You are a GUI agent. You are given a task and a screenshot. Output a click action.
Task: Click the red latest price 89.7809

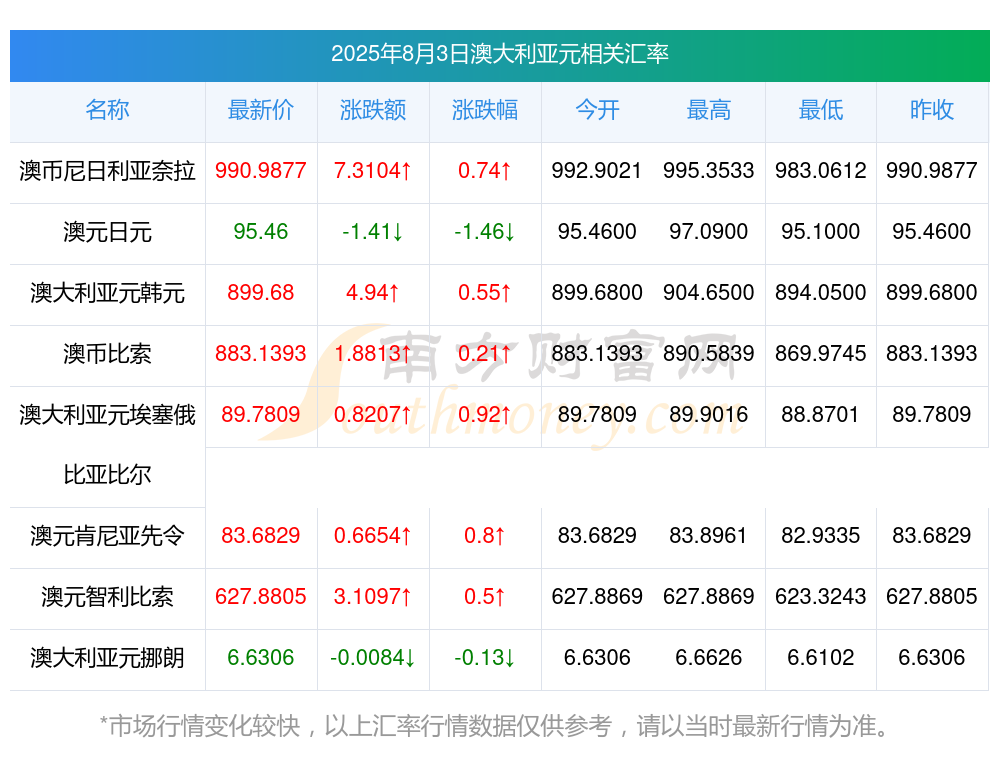261,415
